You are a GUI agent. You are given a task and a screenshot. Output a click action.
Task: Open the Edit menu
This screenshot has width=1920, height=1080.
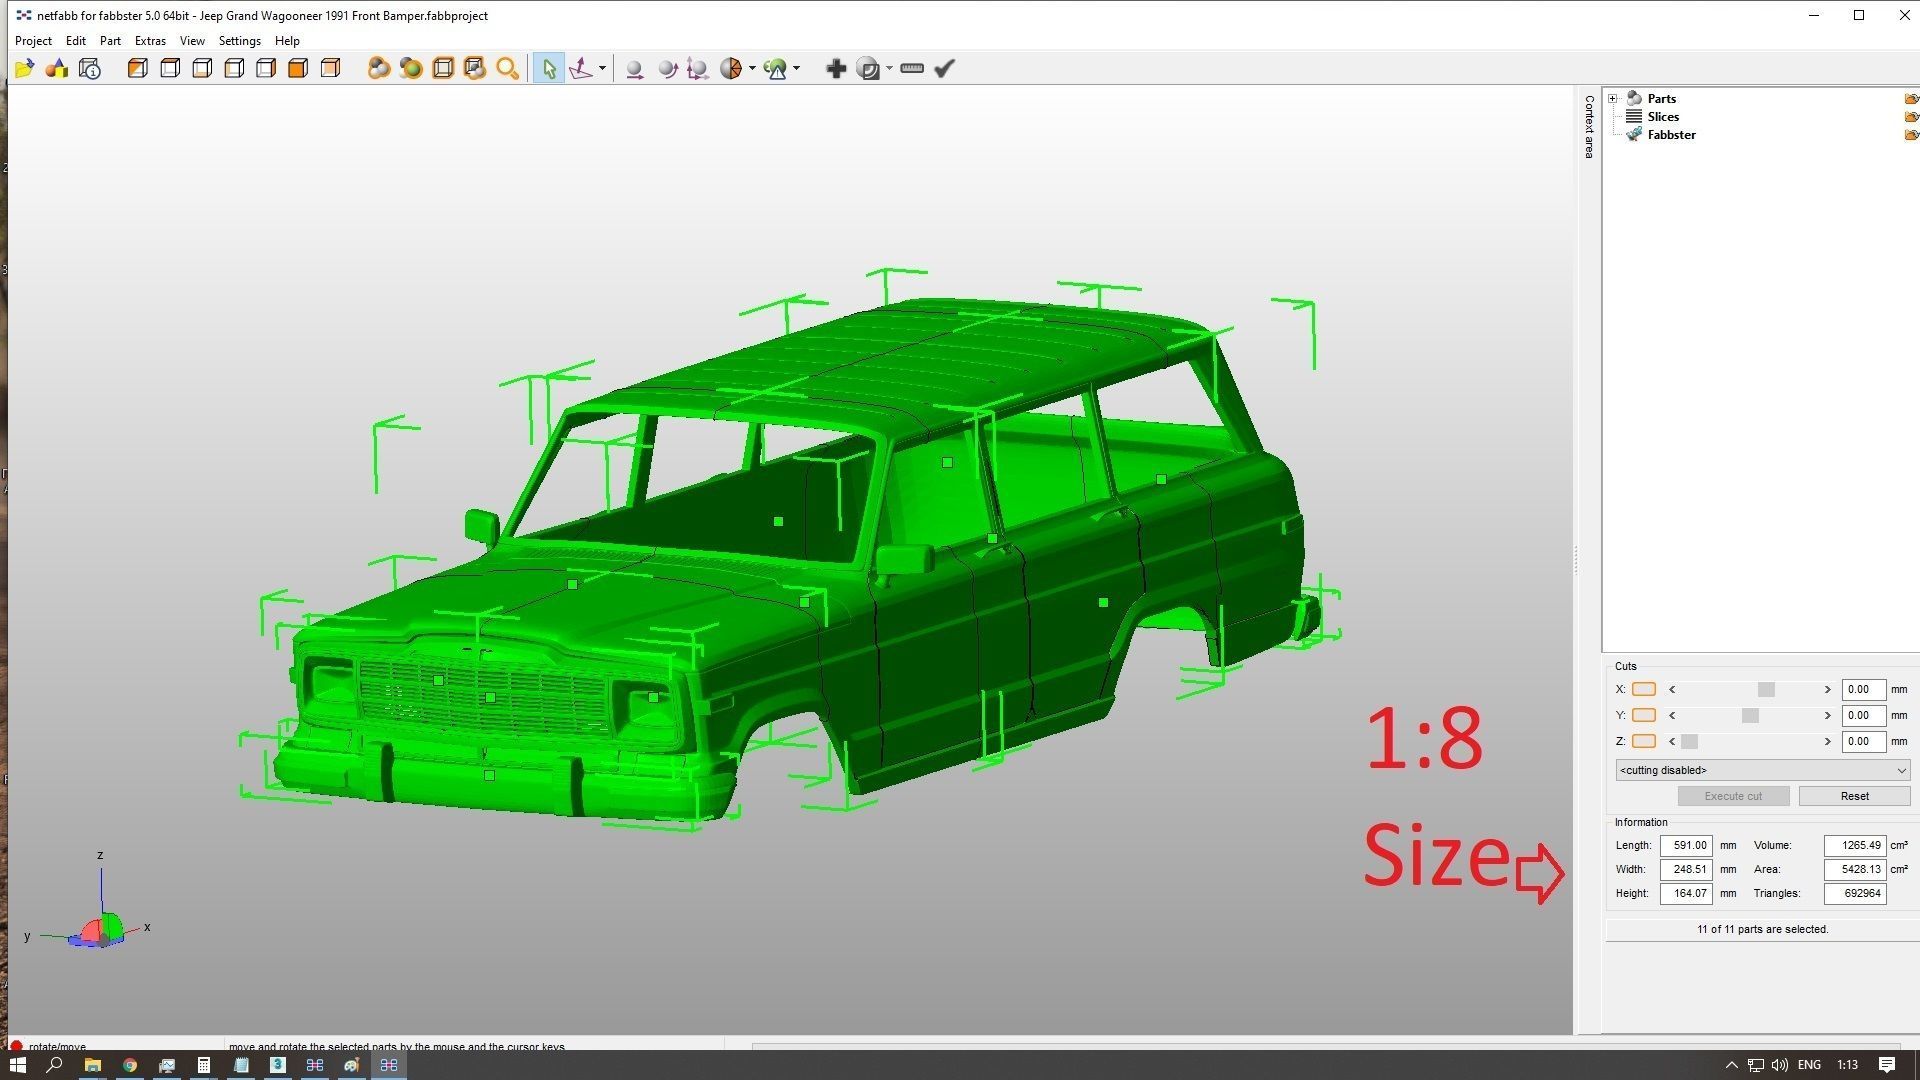(x=76, y=41)
